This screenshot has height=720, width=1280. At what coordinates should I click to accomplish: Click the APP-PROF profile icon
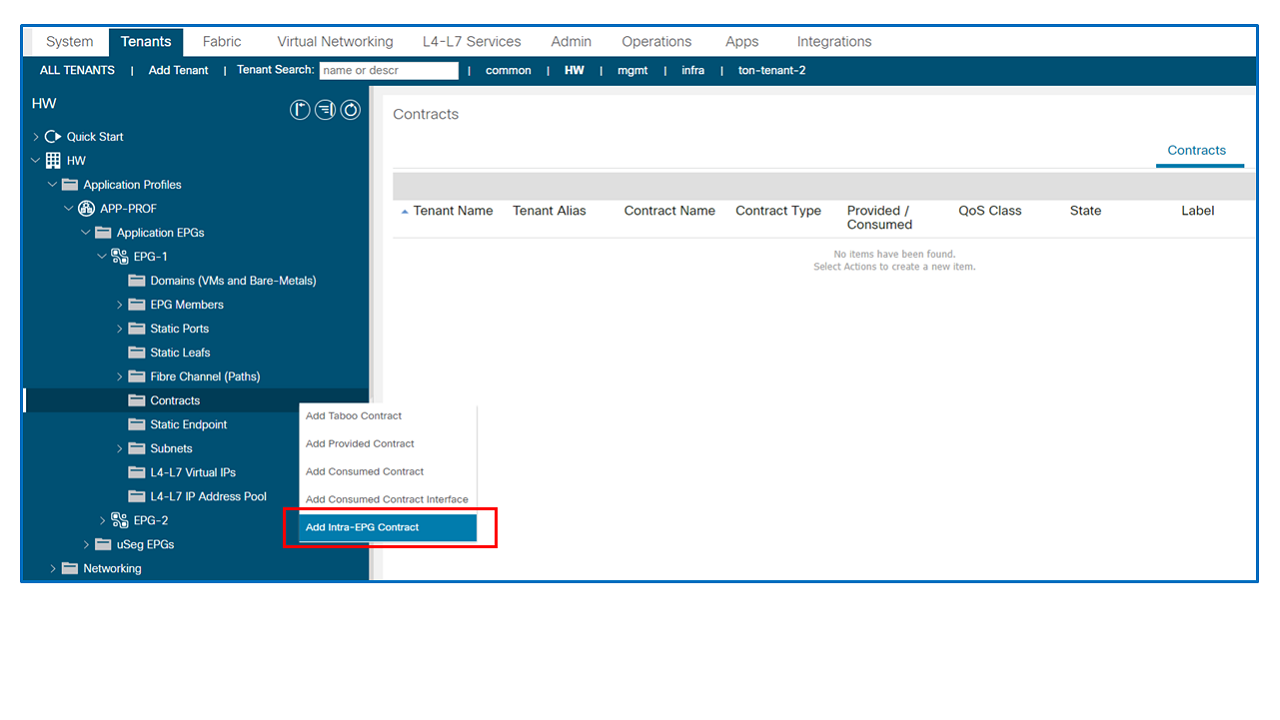(x=86, y=208)
